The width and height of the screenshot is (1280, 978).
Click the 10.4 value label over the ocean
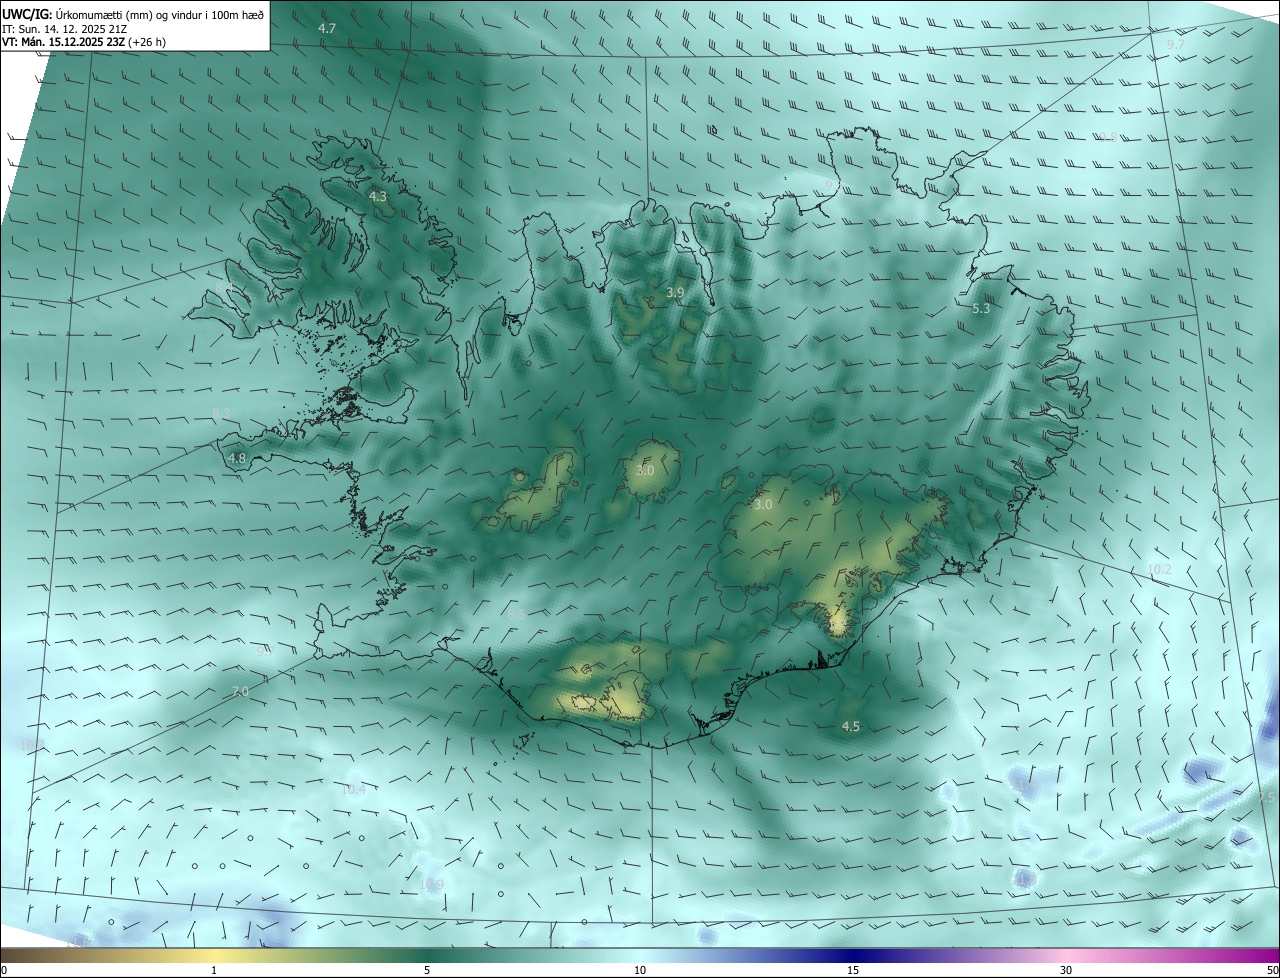pos(353,789)
